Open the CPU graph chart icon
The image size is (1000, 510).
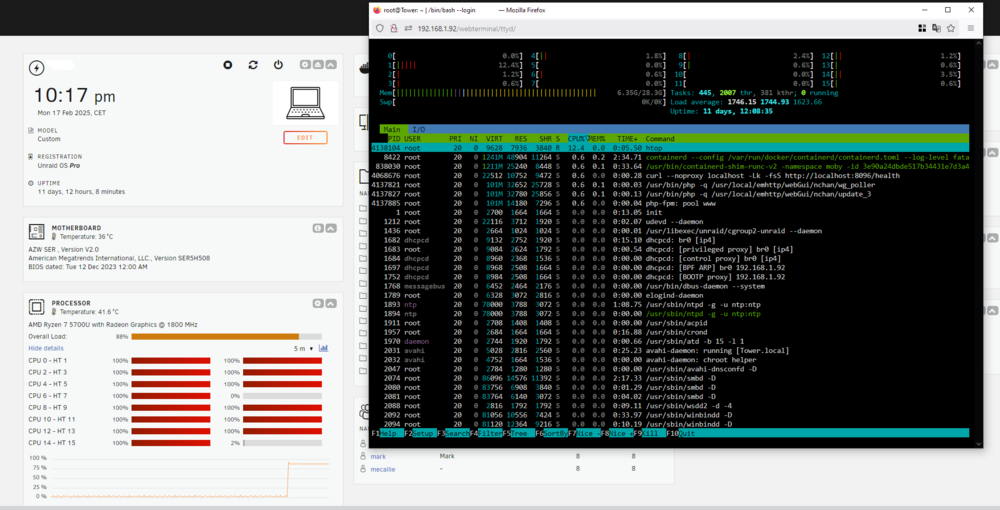point(323,348)
